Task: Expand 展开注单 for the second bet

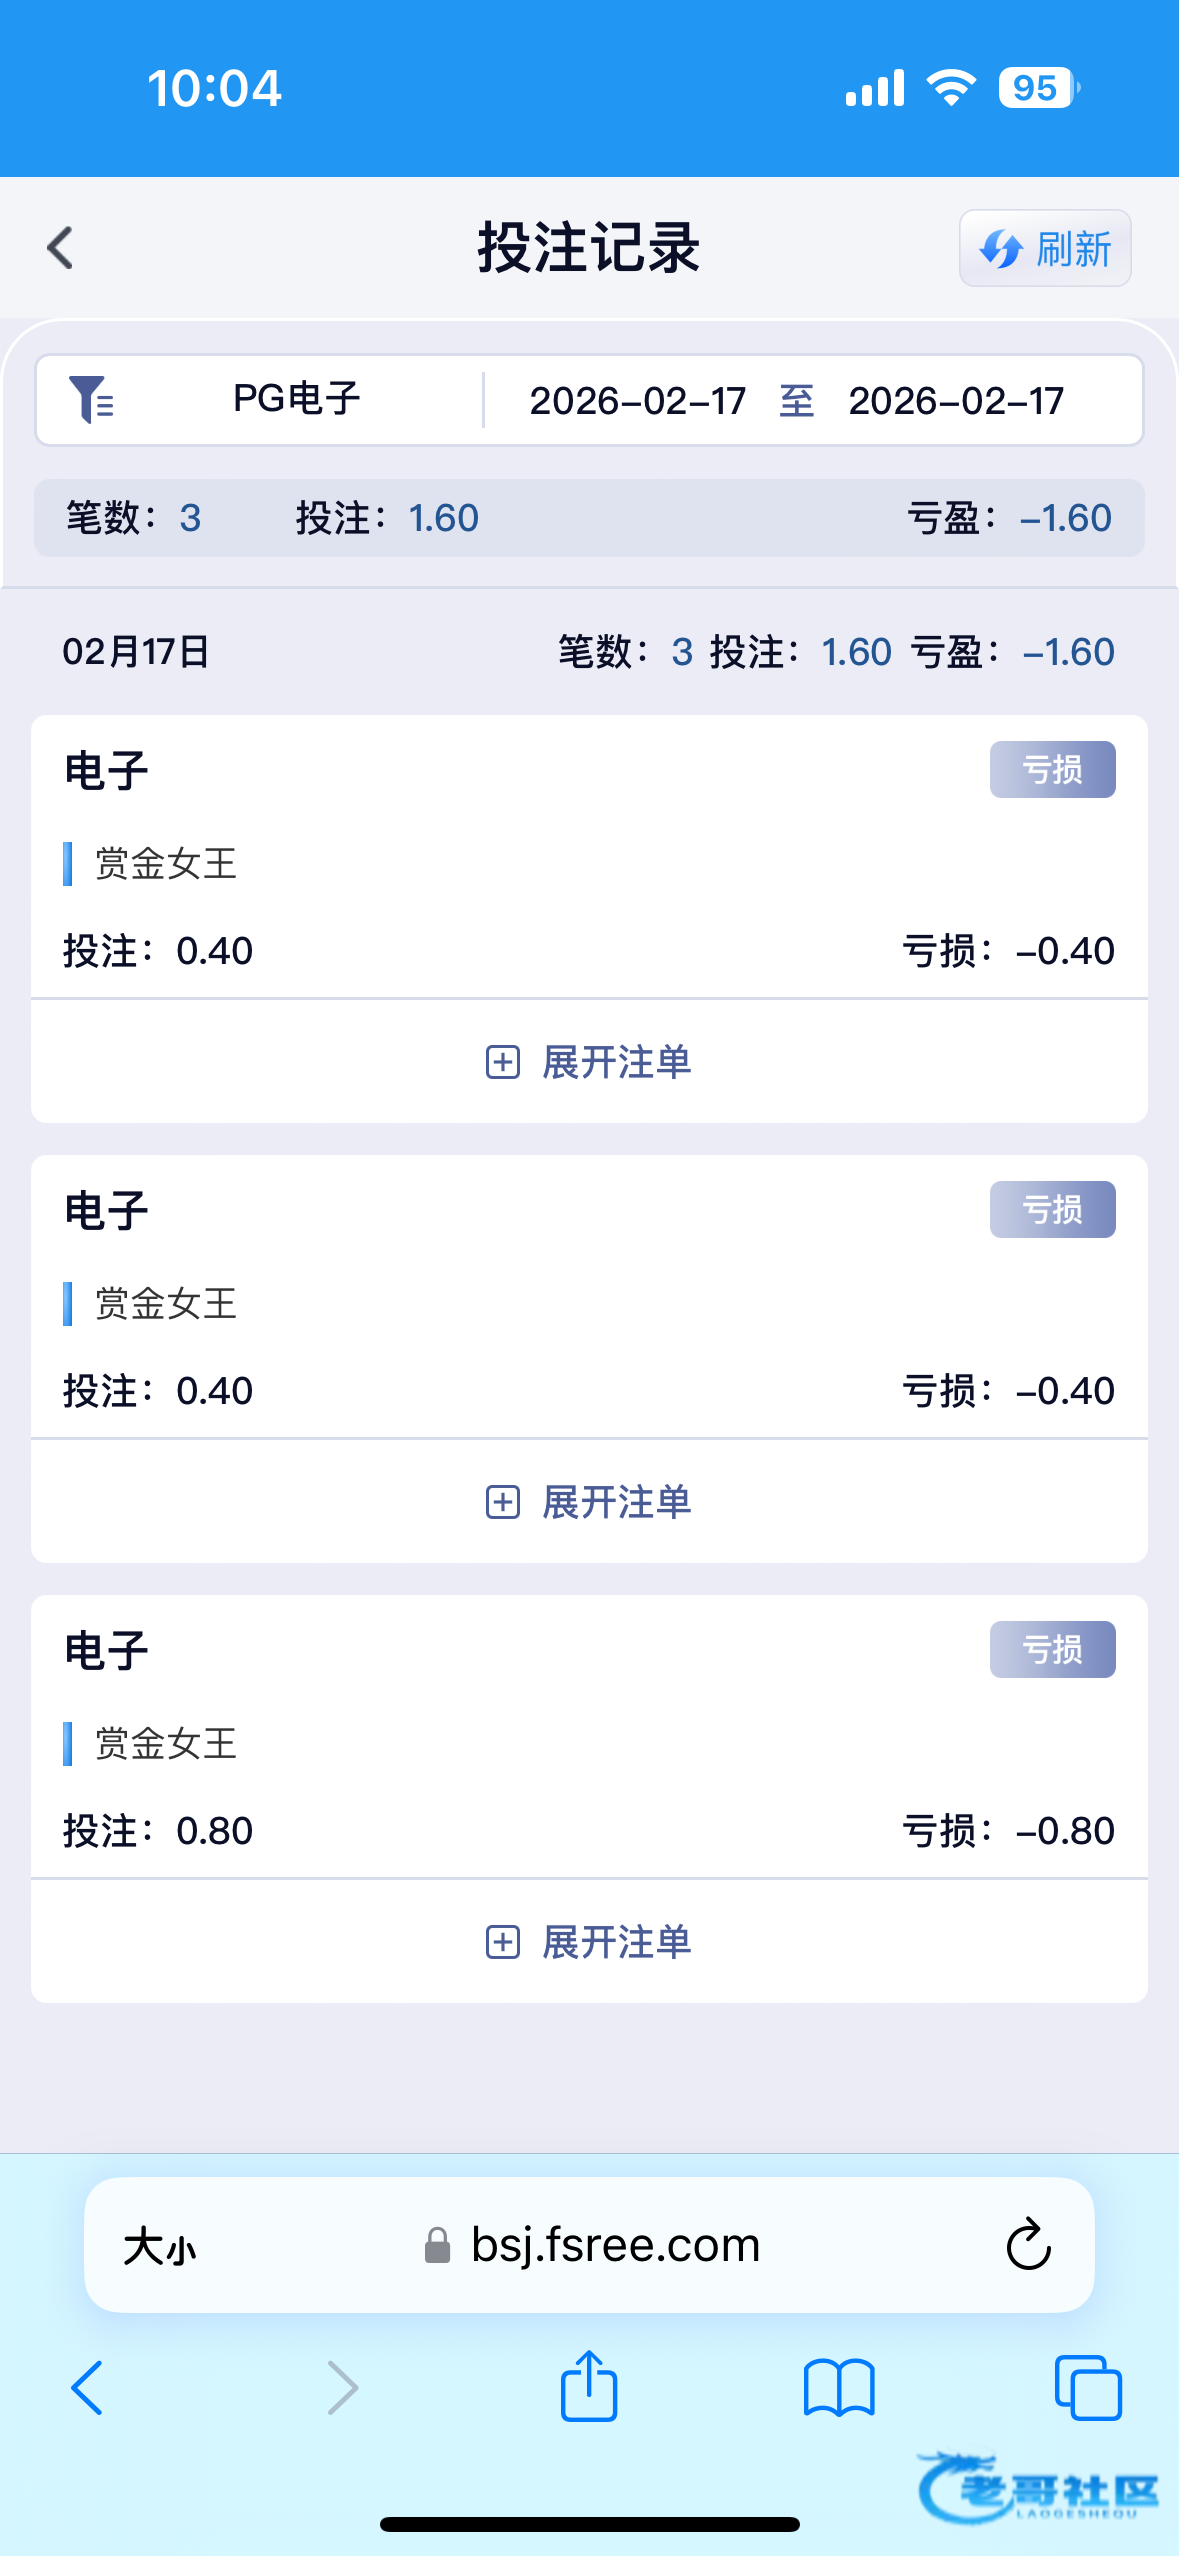Action: coord(589,1502)
